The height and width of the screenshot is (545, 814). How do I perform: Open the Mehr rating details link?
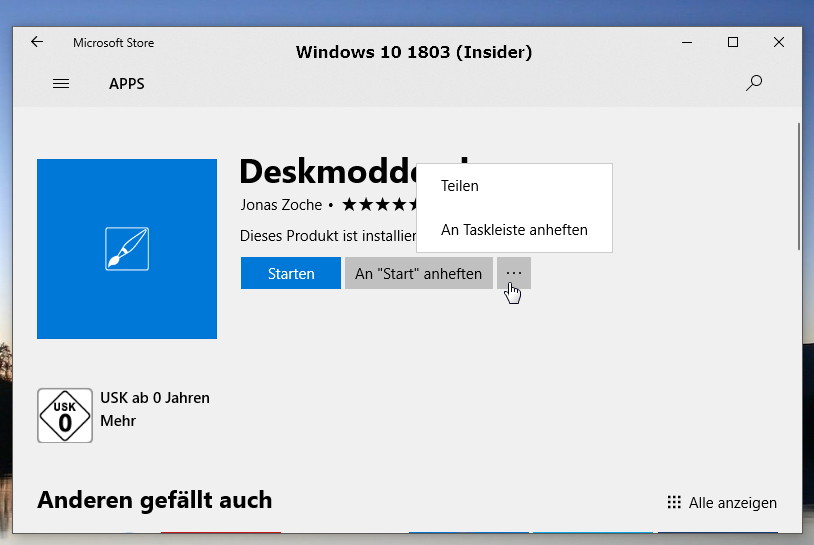118,420
